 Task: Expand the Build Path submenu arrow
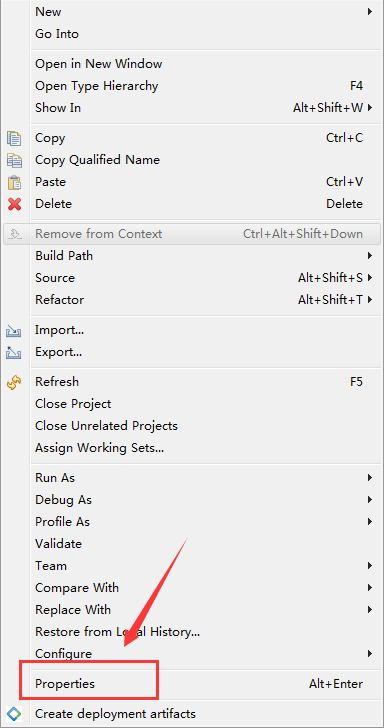(370, 256)
